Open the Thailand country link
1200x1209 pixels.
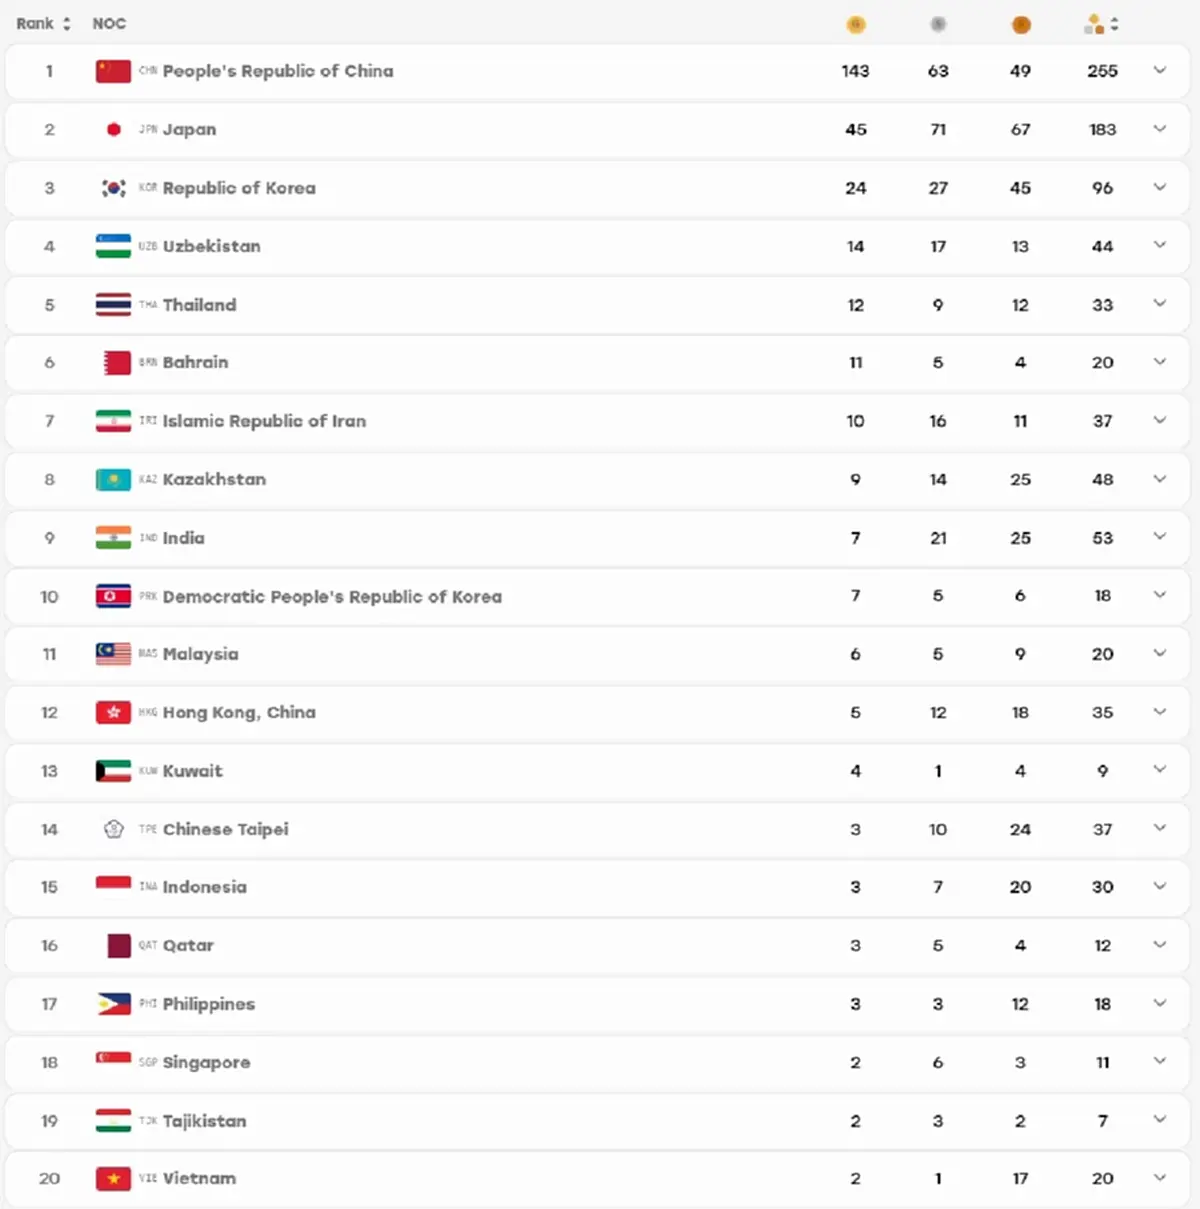point(199,305)
